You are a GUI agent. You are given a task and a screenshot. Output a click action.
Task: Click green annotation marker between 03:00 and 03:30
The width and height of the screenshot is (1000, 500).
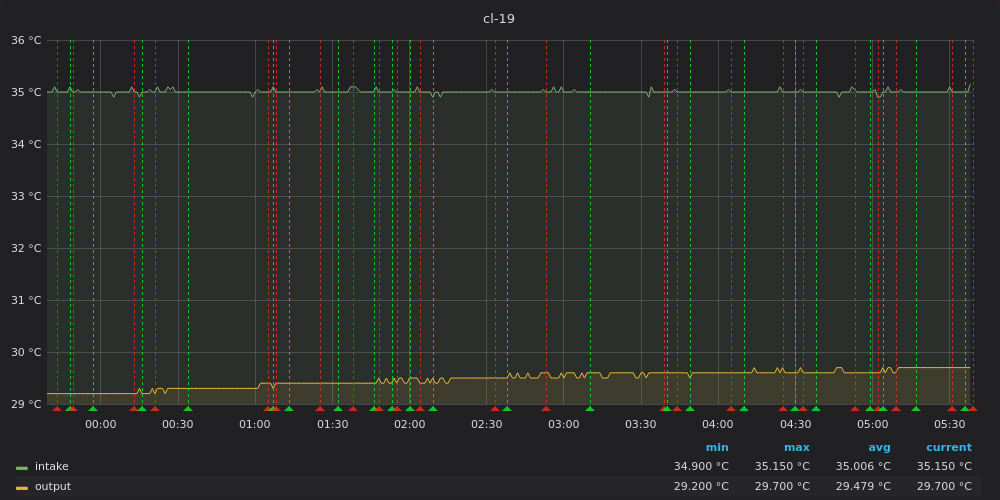(x=590, y=408)
